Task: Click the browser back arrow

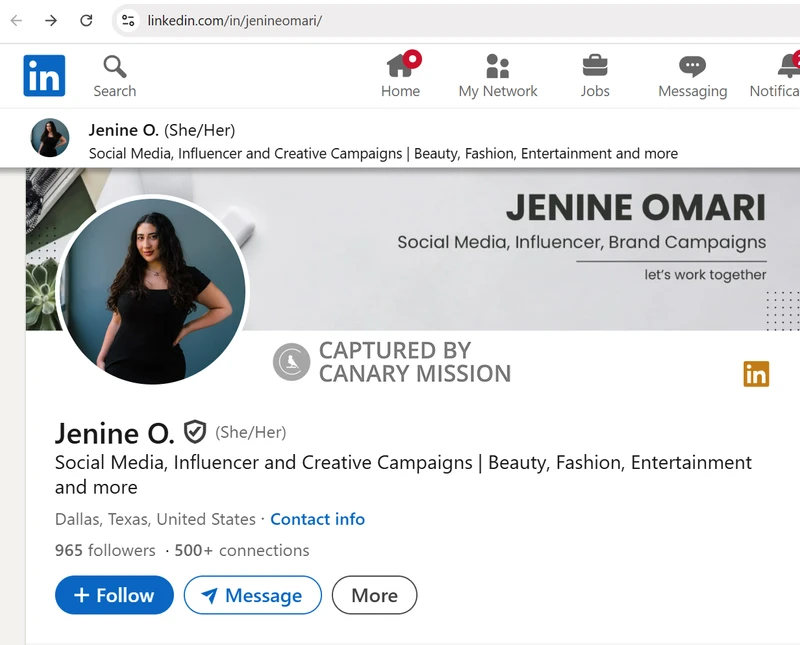Action: [16, 20]
